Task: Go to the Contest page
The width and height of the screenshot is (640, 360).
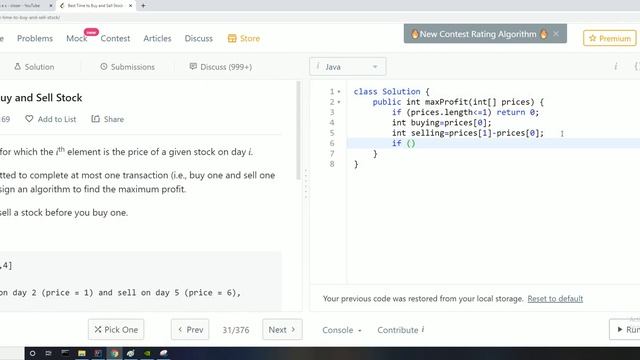Action: pos(115,38)
